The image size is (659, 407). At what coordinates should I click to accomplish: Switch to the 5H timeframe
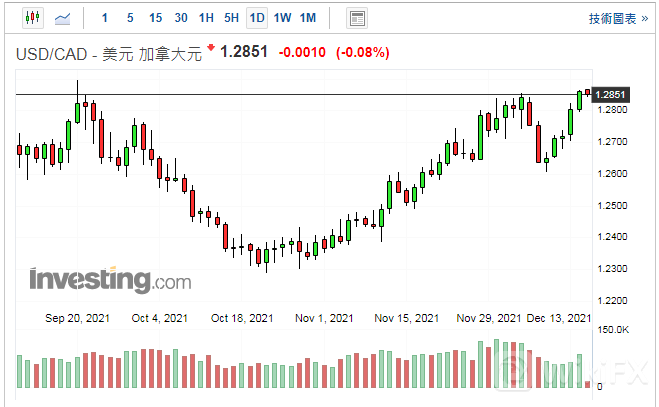(x=231, y=18)
